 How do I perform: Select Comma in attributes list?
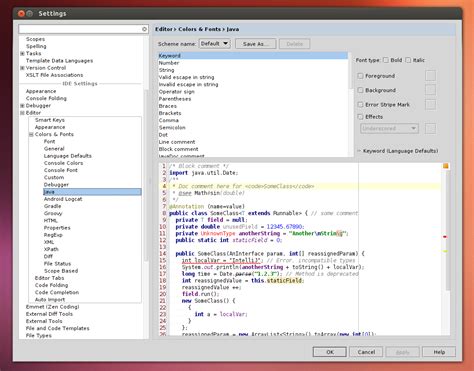(253, 120)
